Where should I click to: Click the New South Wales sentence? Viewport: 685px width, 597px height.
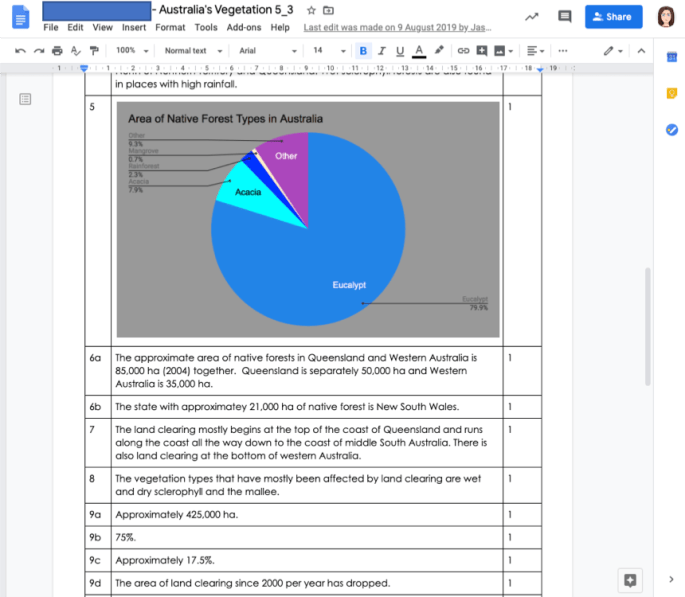[287, 407]
